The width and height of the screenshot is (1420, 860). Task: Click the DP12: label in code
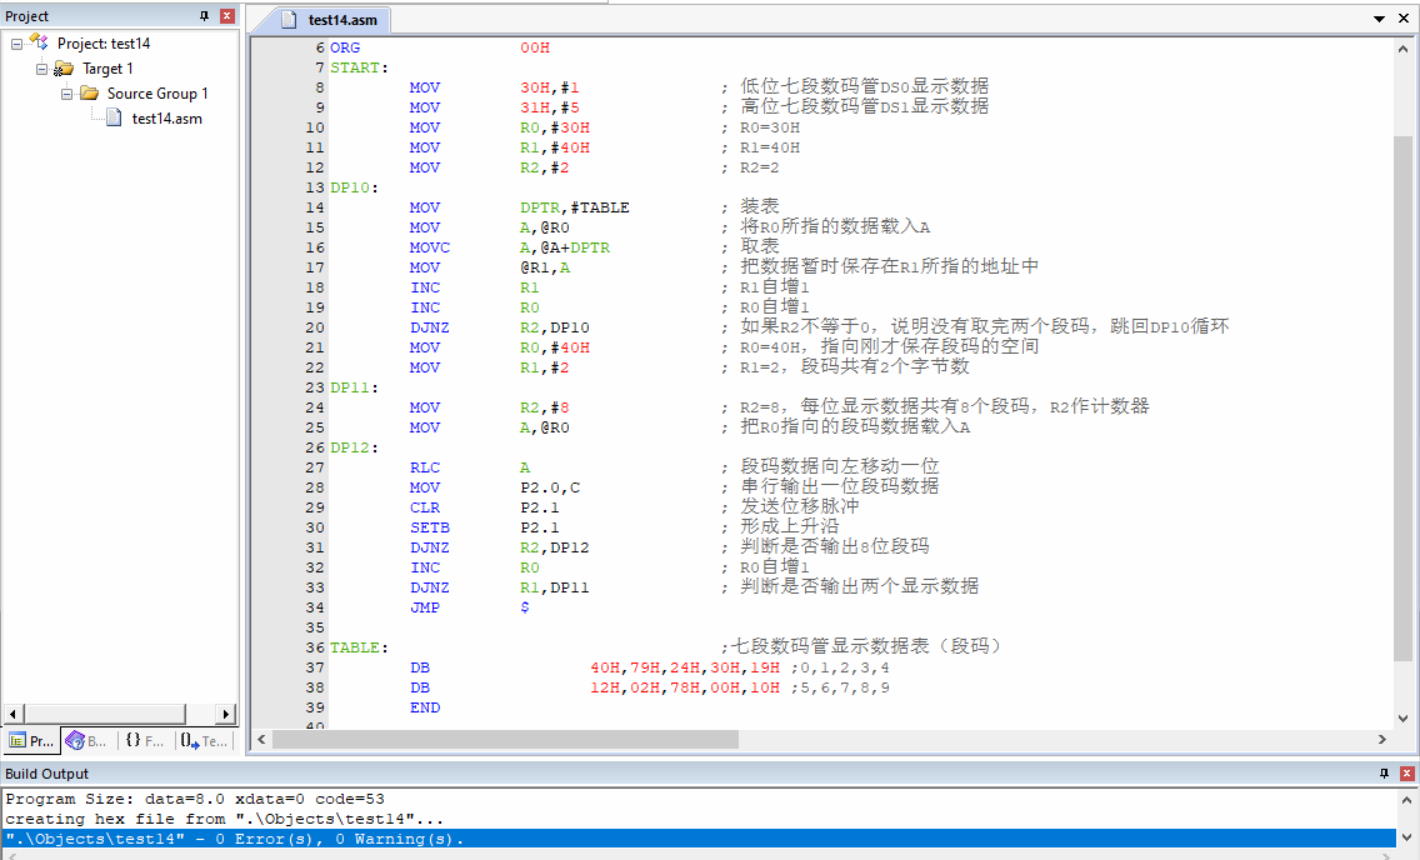354,448
